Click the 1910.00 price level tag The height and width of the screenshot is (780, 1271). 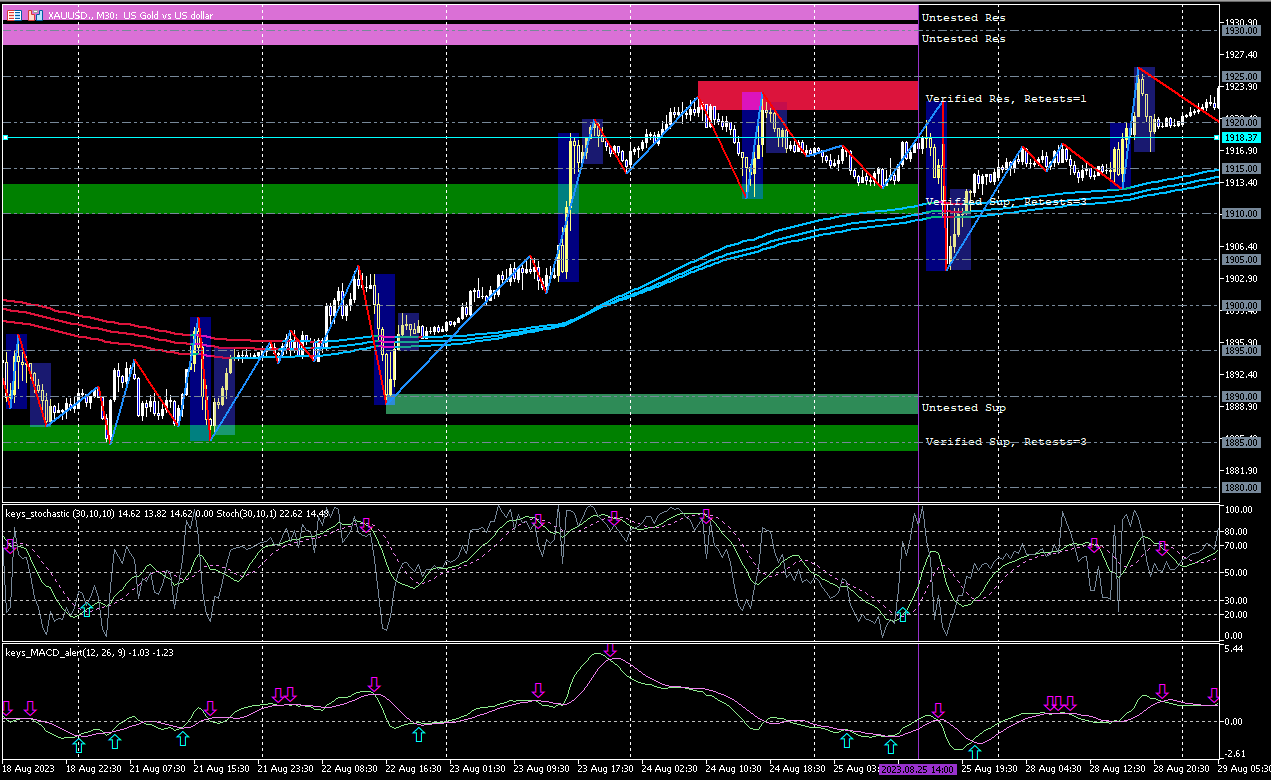click(1240, 214)
